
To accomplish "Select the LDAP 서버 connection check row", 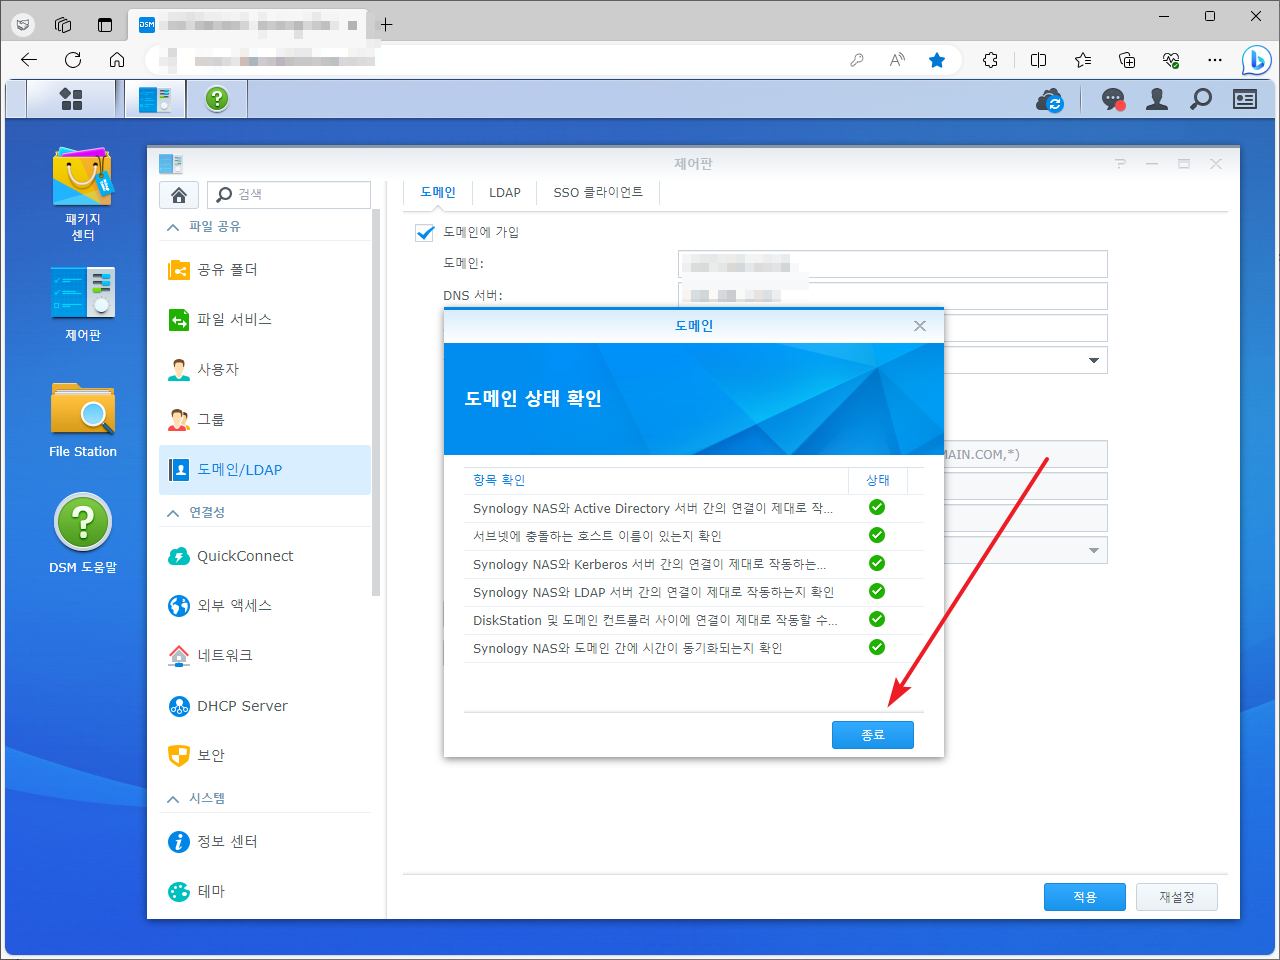I will [x=694, y=592].
